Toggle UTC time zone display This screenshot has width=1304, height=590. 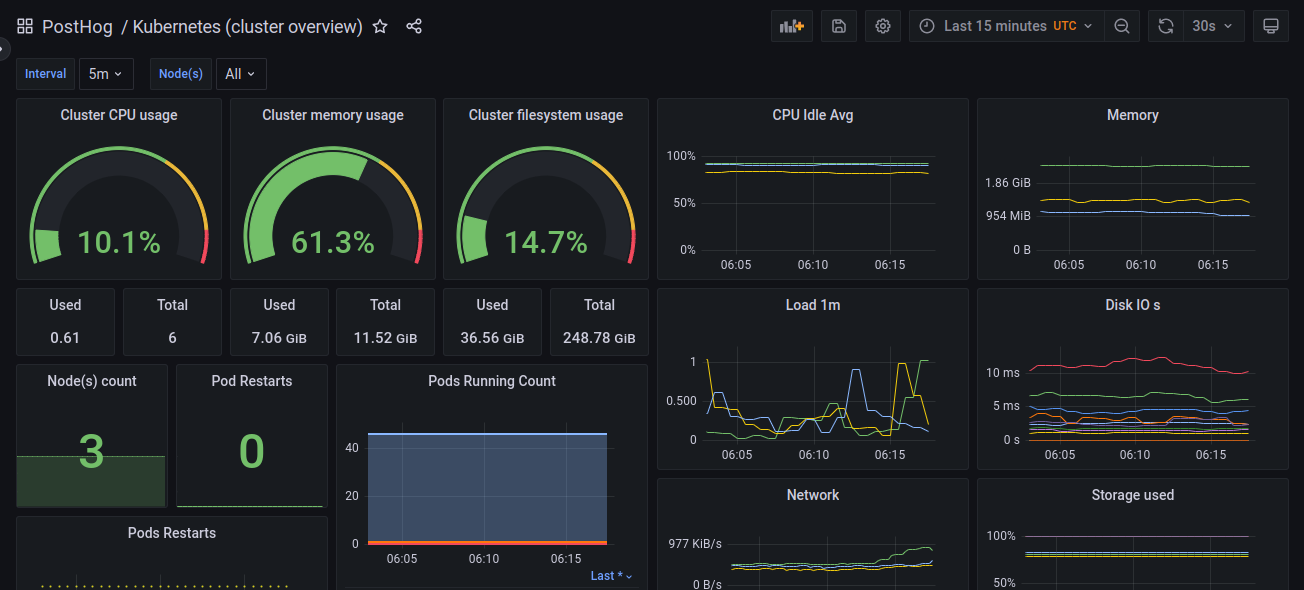[x=1063, y=25]
